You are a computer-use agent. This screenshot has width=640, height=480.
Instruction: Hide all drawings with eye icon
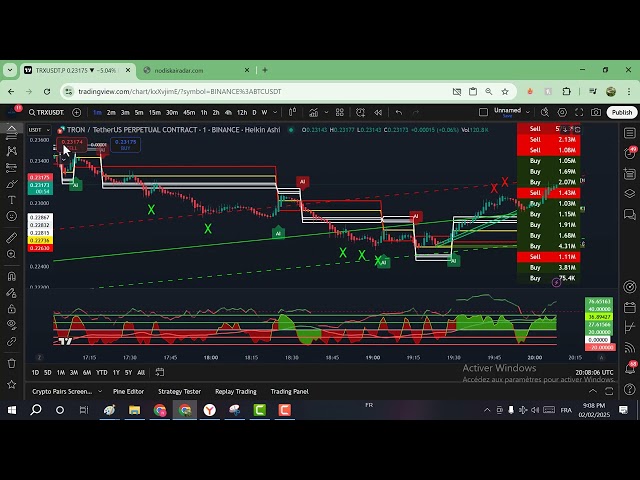tap(11, 324)
